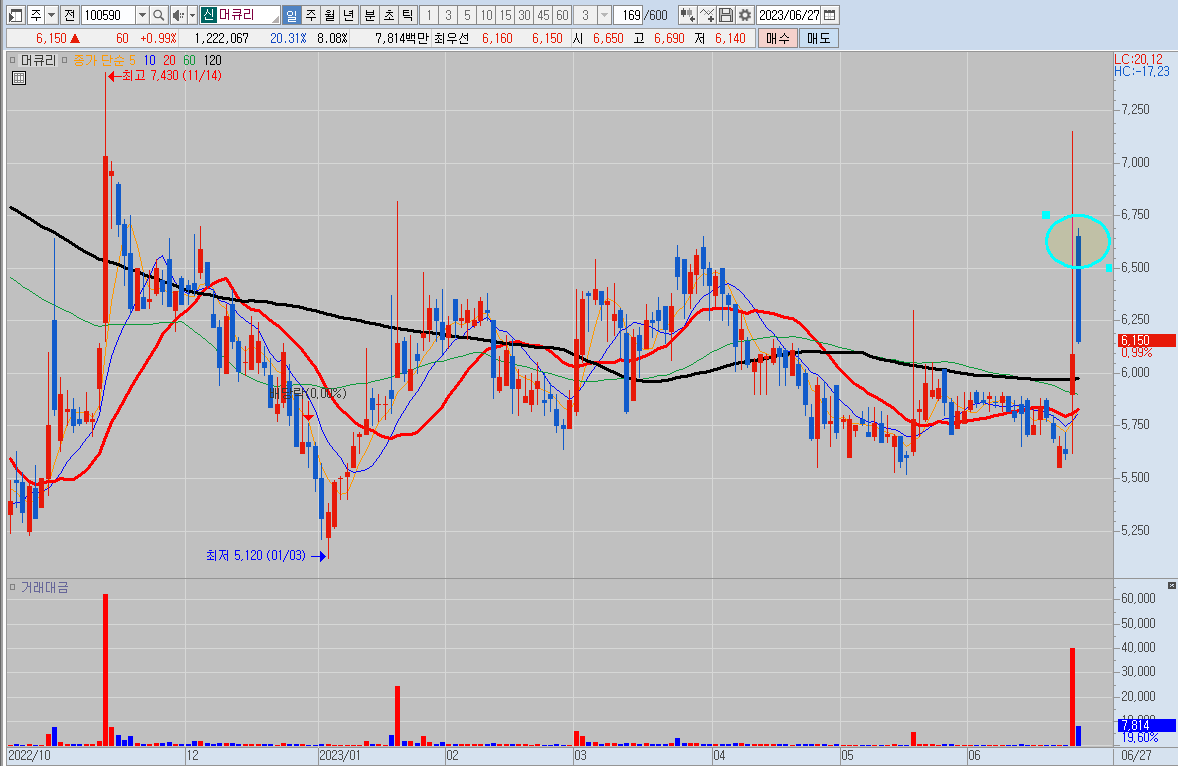Click the 최고 7,430 (11/14) high label

171,75
